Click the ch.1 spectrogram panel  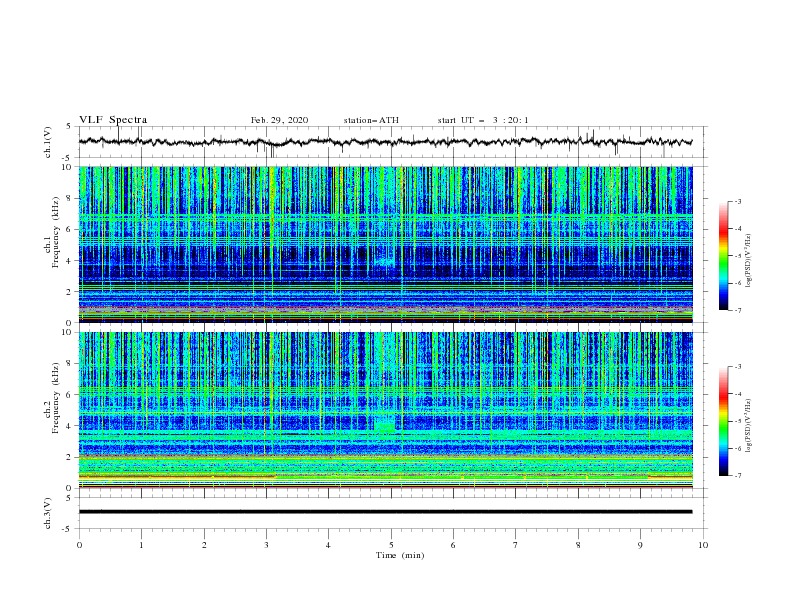386,244
